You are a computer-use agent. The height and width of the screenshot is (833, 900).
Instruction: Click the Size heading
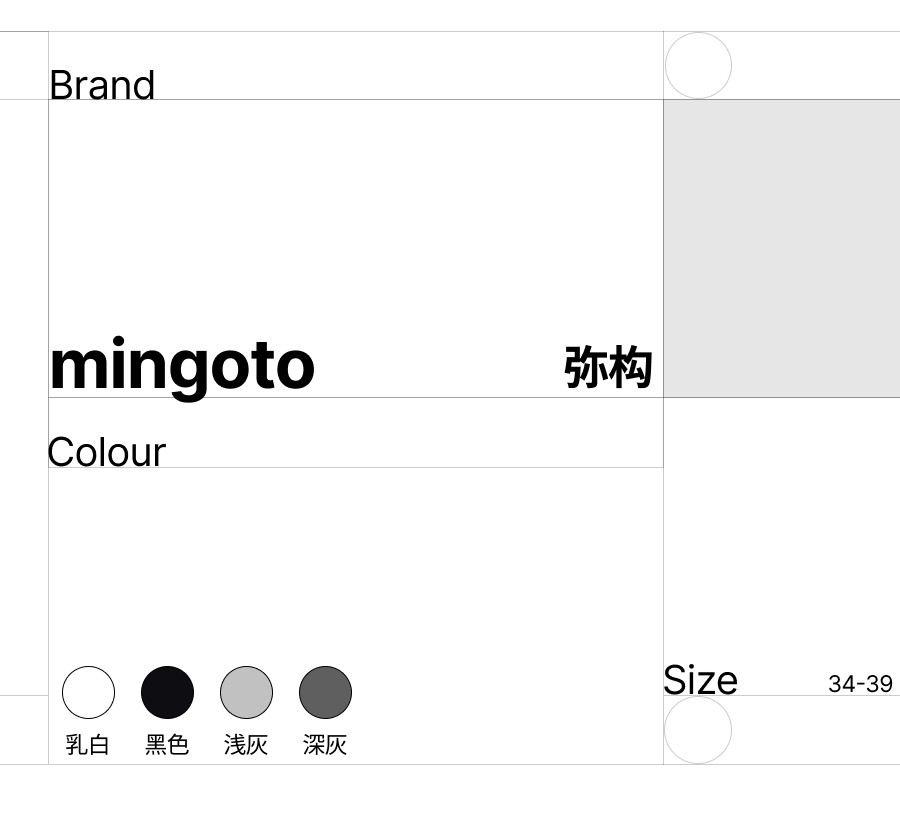point(700,680)
